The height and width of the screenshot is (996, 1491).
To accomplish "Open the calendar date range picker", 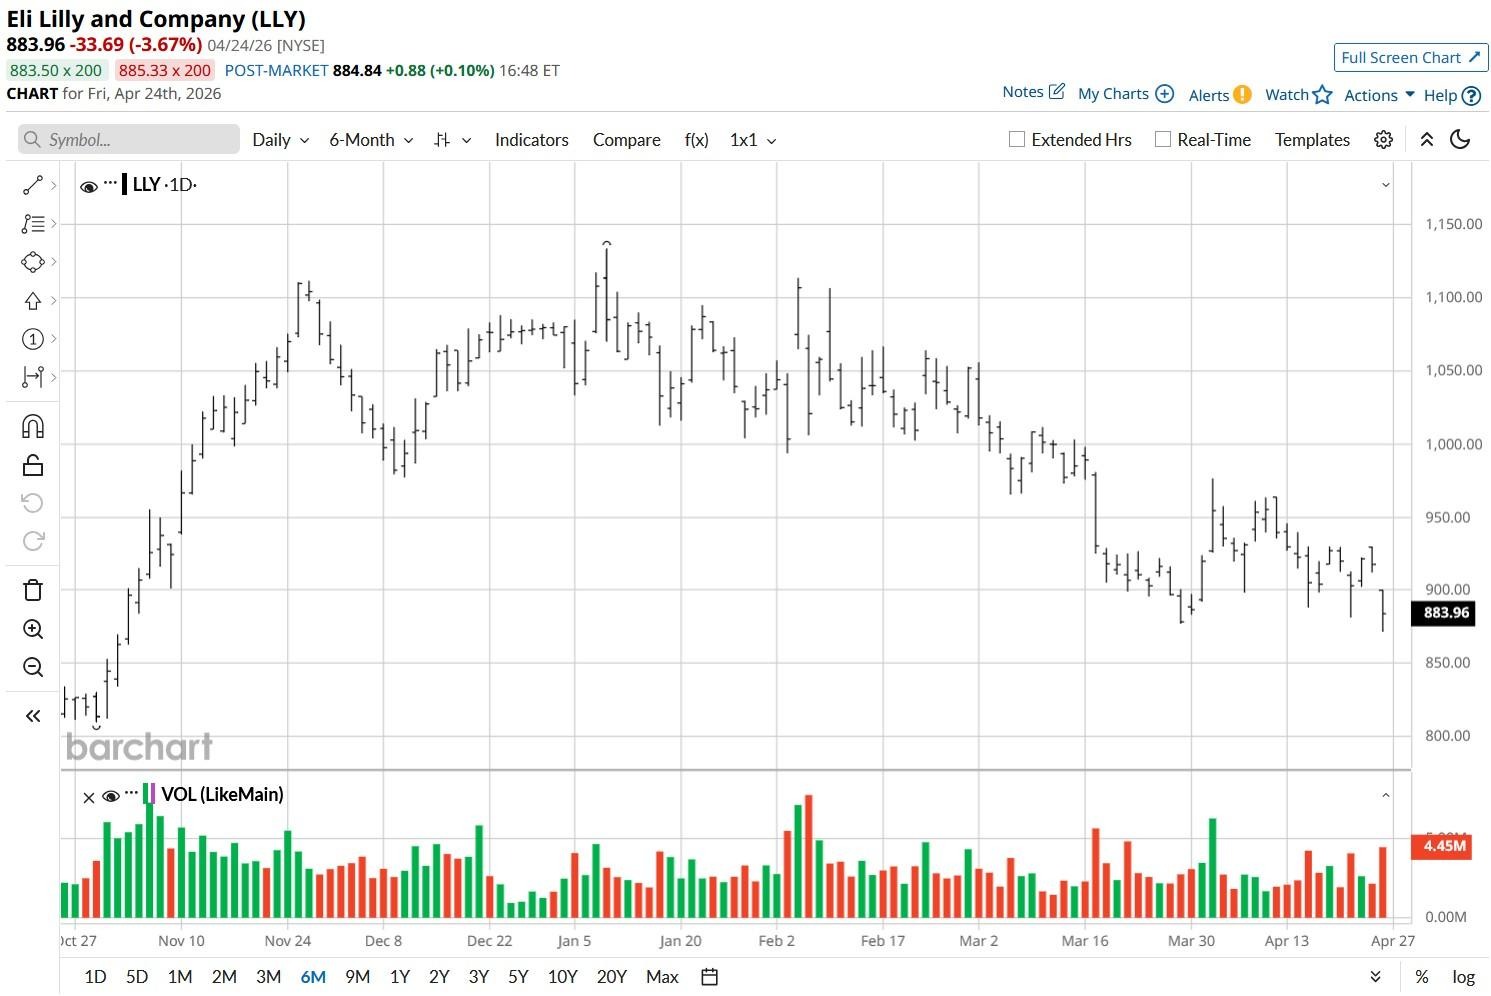I will tap(710, 977).
